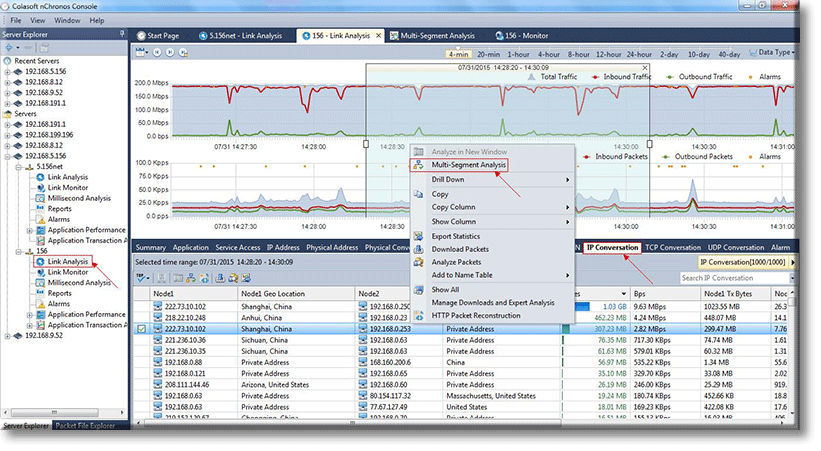The height and width of the screenshot is (451, 821).
Task: Toggle Outbound Packets legend entry
Action: (x=698, y=157)
